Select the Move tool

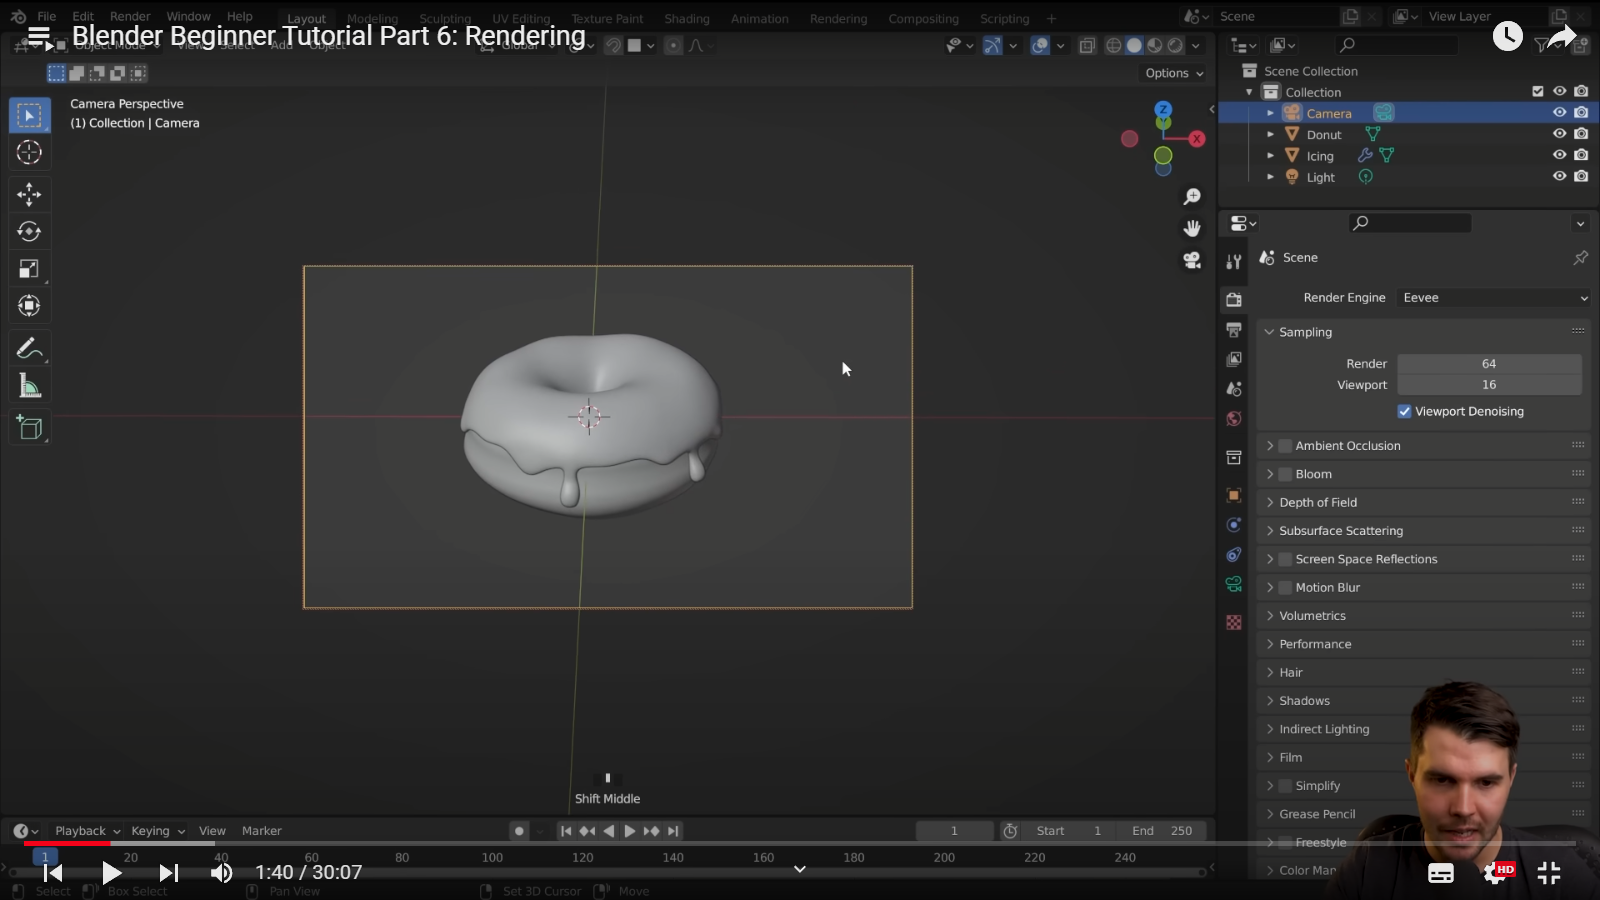coord(29,194)
